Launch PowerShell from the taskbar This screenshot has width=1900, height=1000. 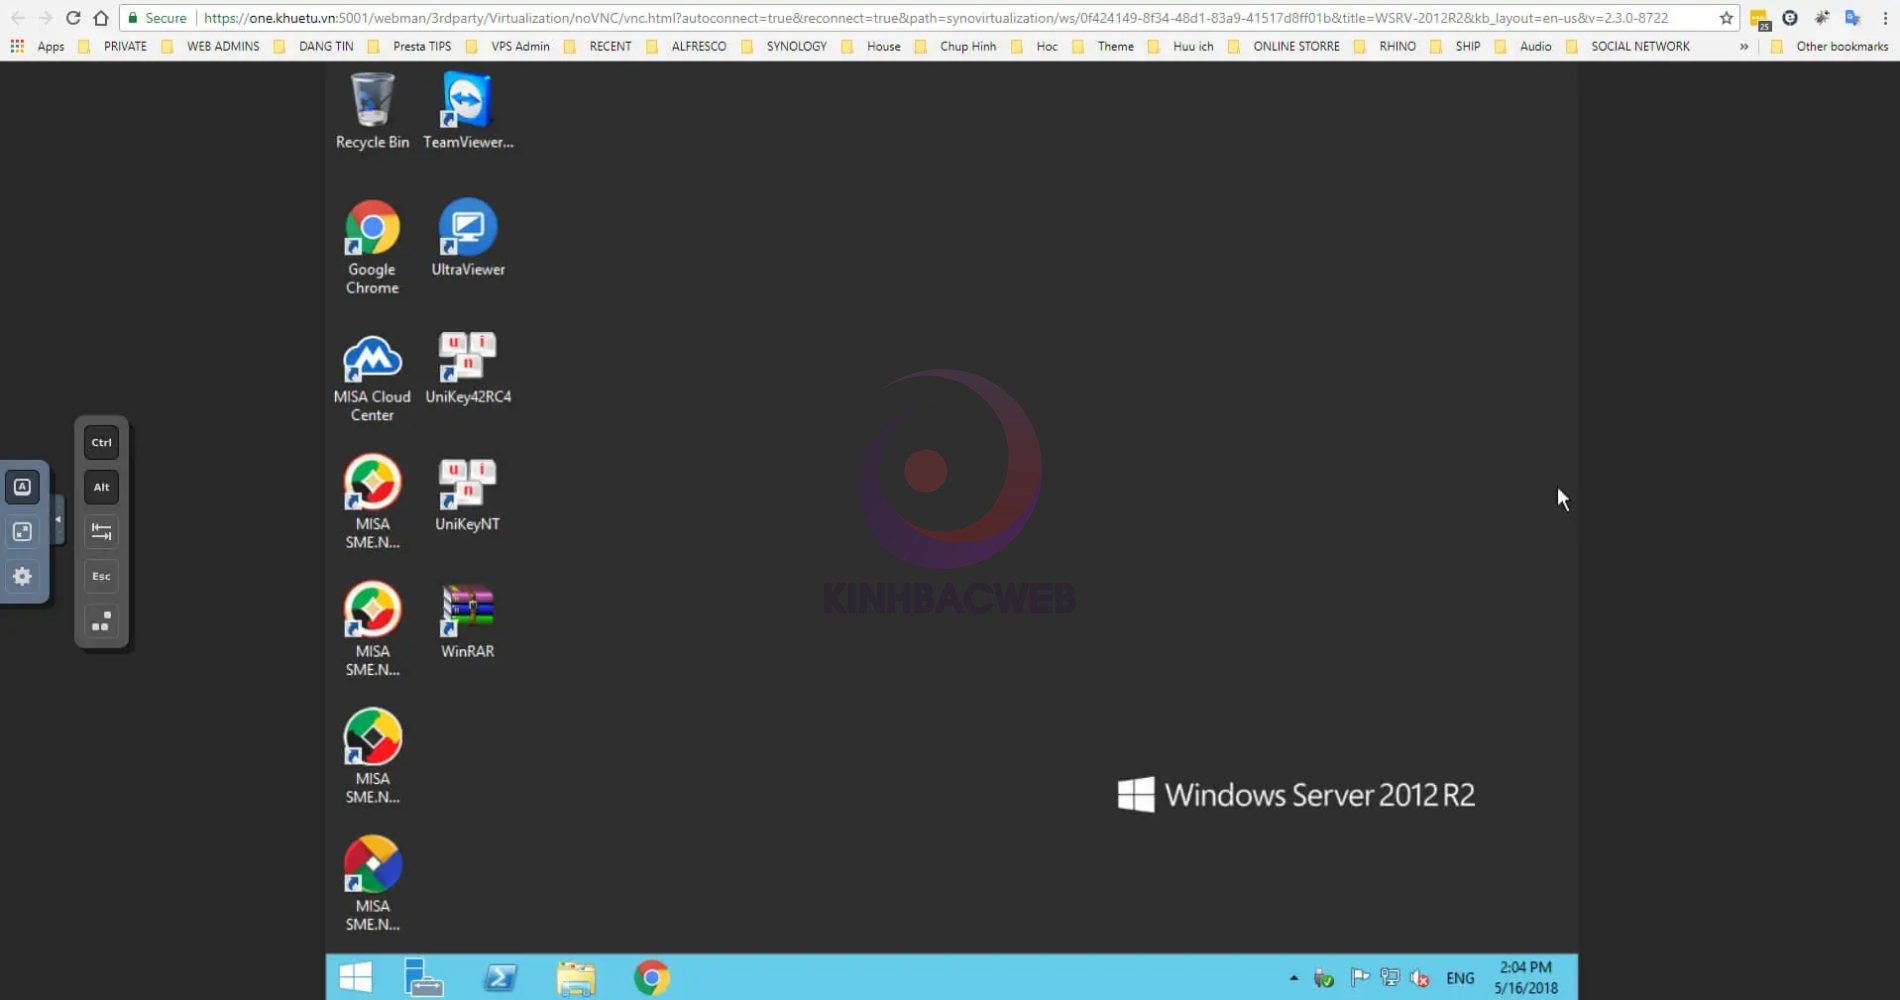coord(500,977)
